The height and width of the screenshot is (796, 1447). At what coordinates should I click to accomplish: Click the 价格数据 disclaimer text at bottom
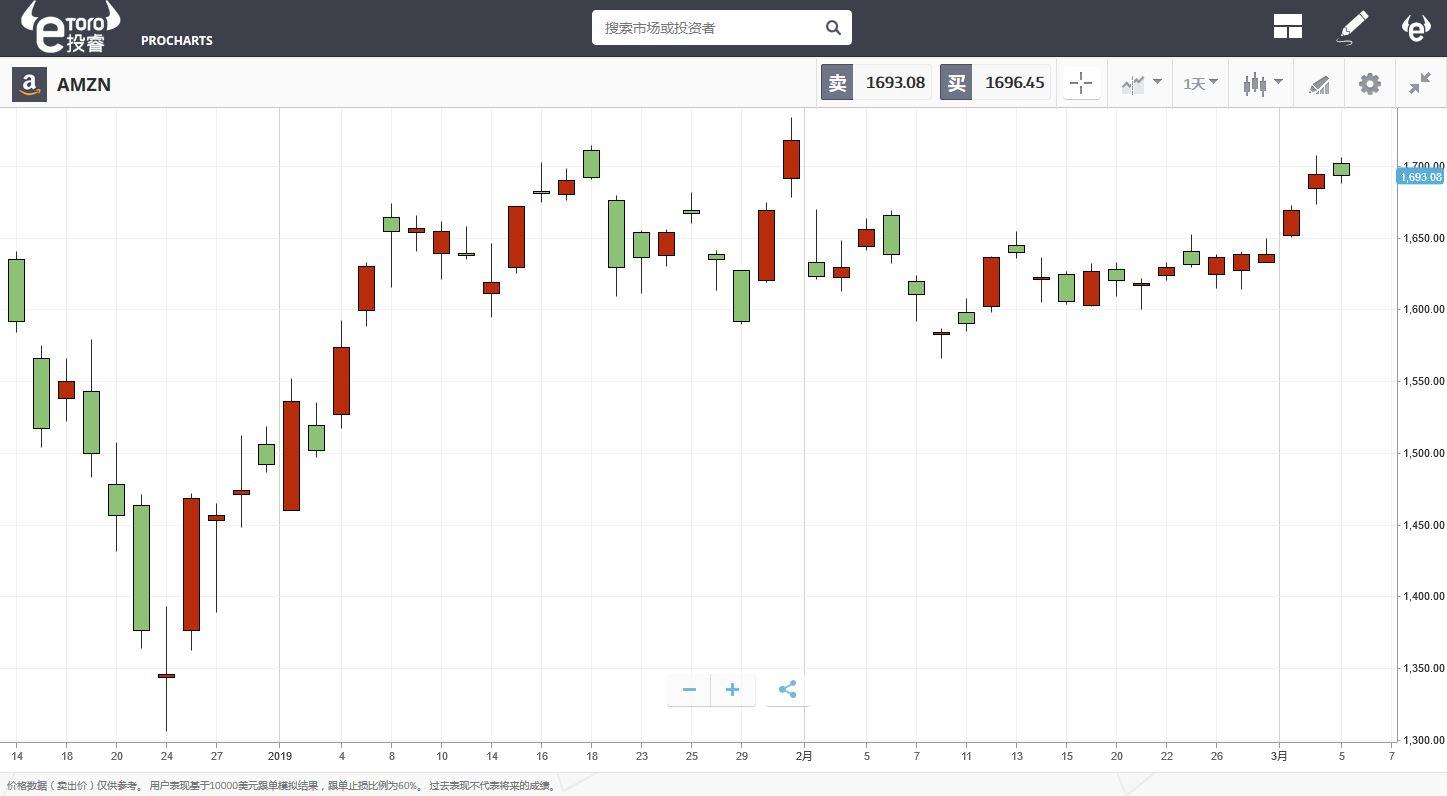(282, 786)
